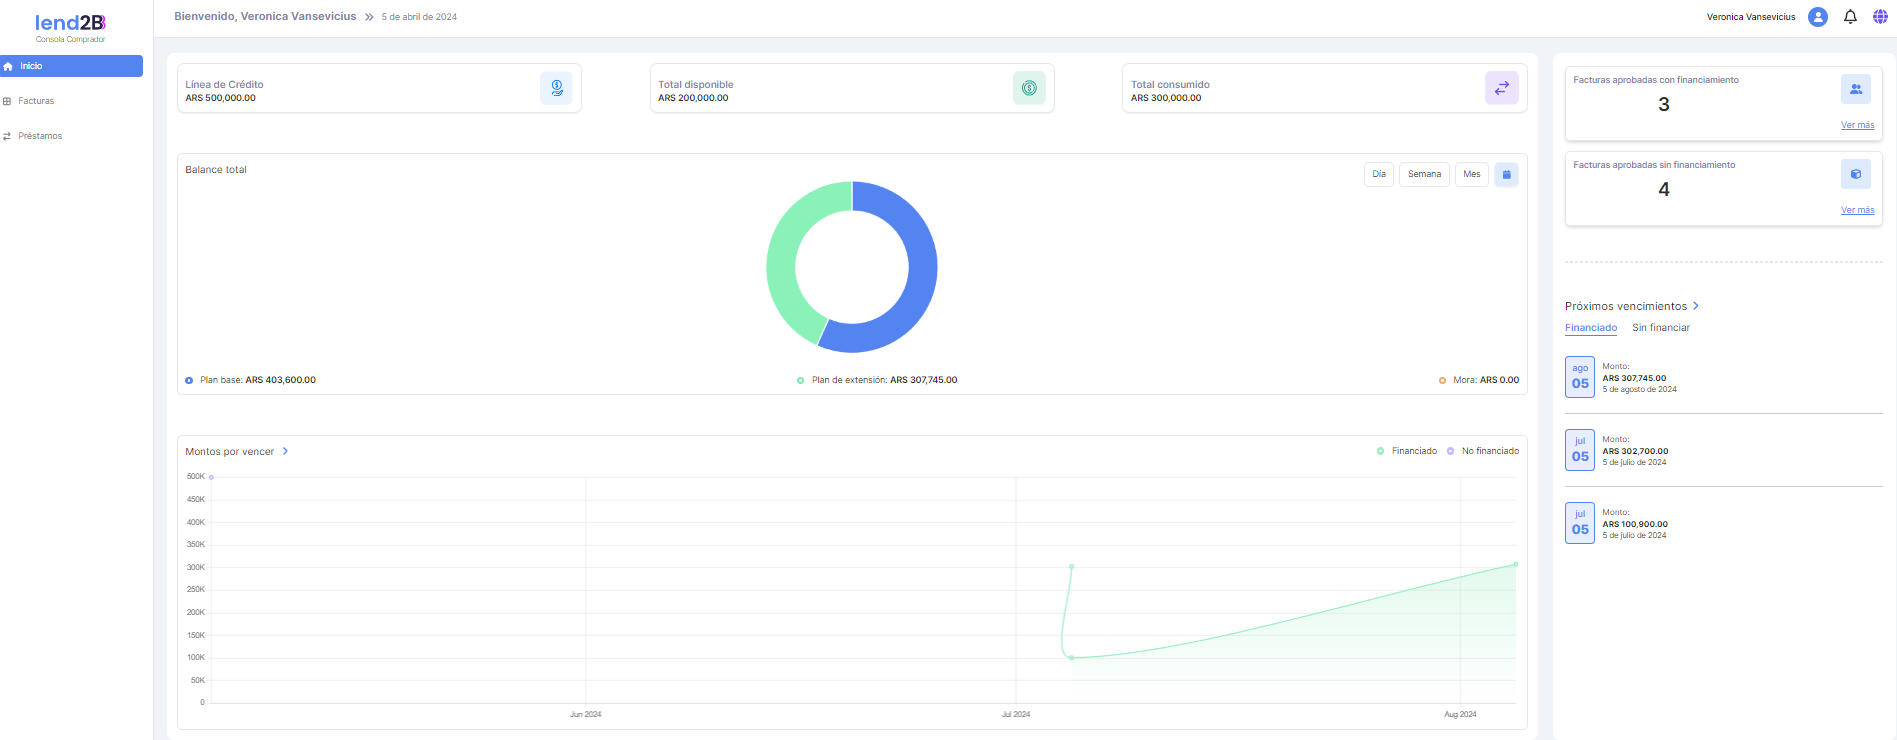Image resolution: width=1897 pixels, height=740 pixels.
Task: Click the breadcrumb double chevron
Action: tap(369, 17)
